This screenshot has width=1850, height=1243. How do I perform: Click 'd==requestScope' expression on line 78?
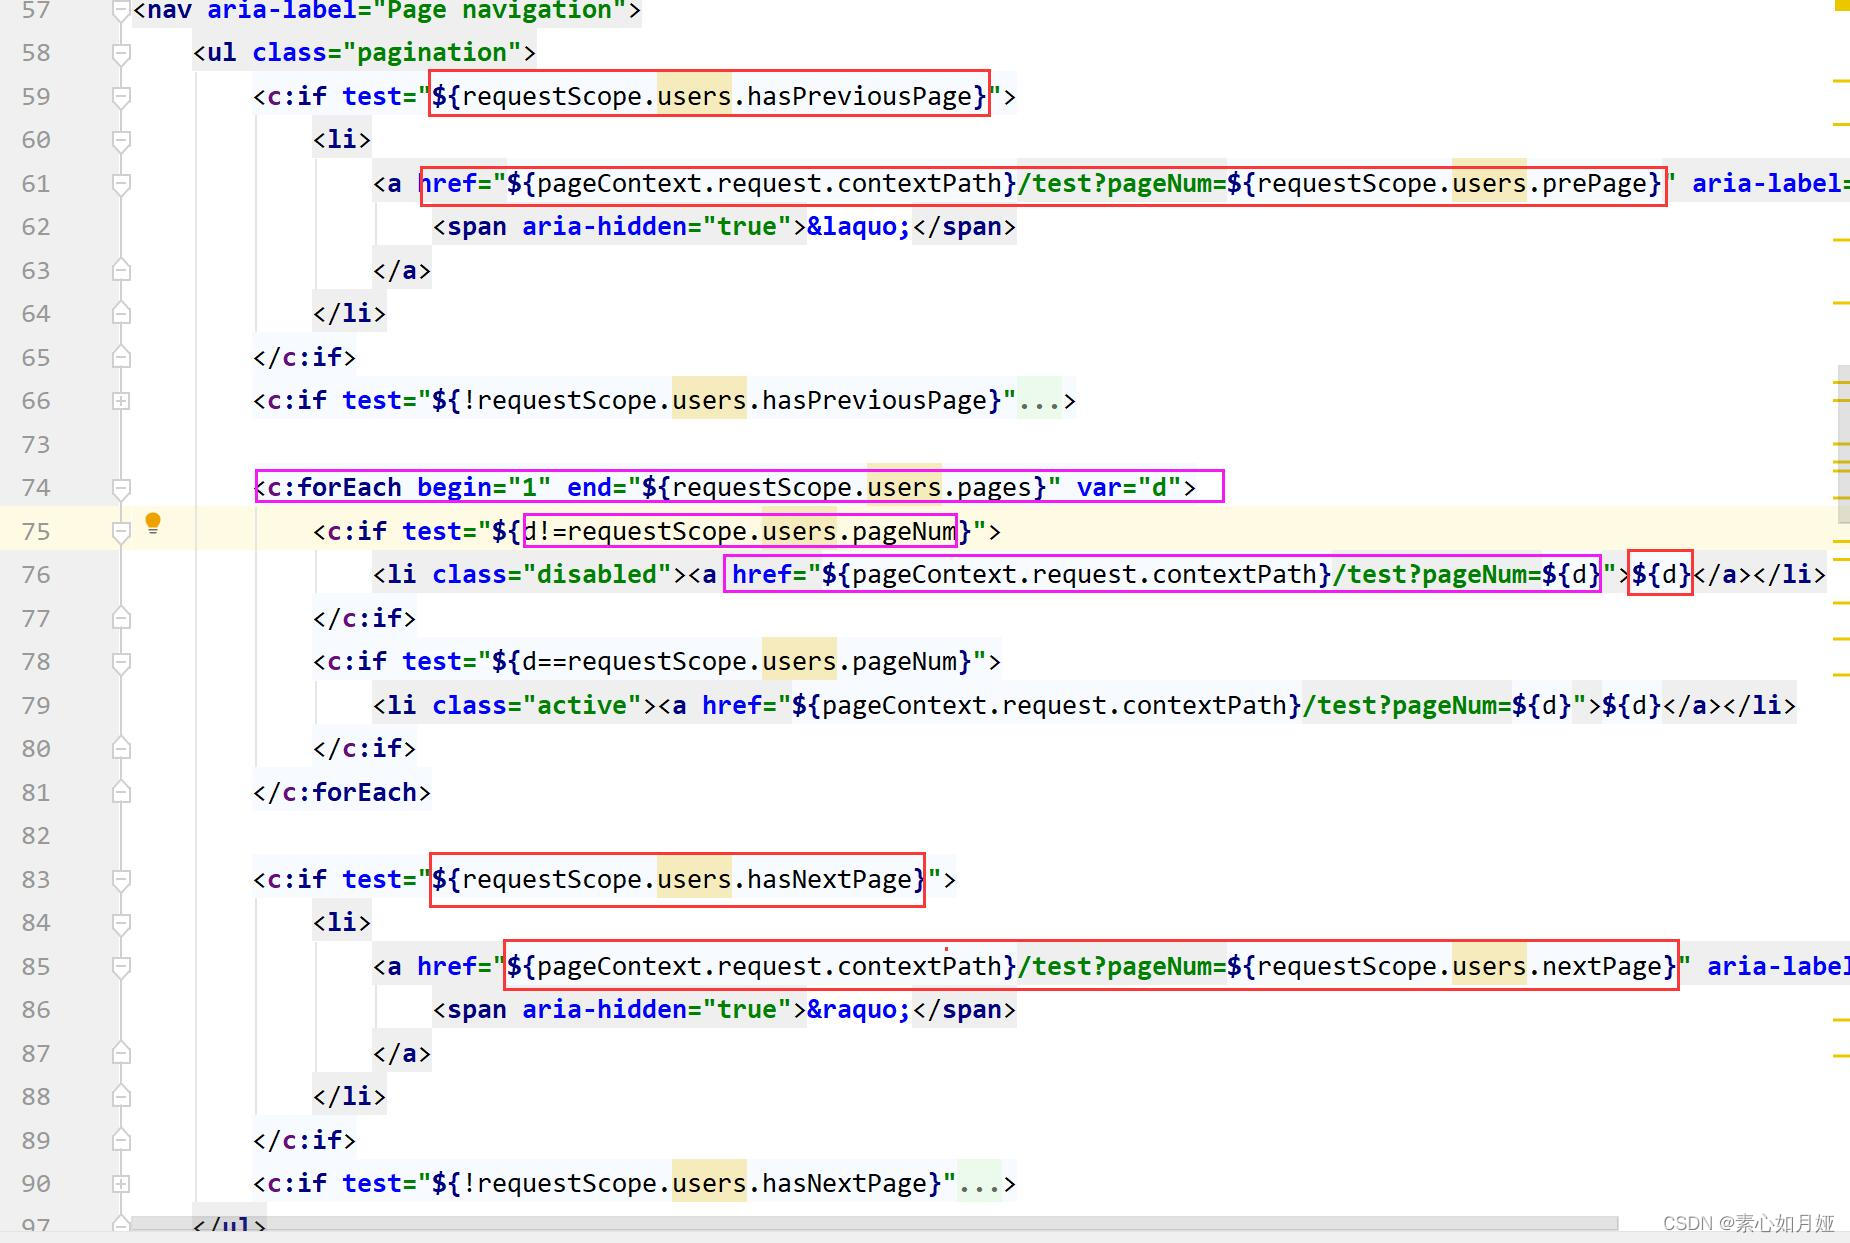[x=635, y=662]
